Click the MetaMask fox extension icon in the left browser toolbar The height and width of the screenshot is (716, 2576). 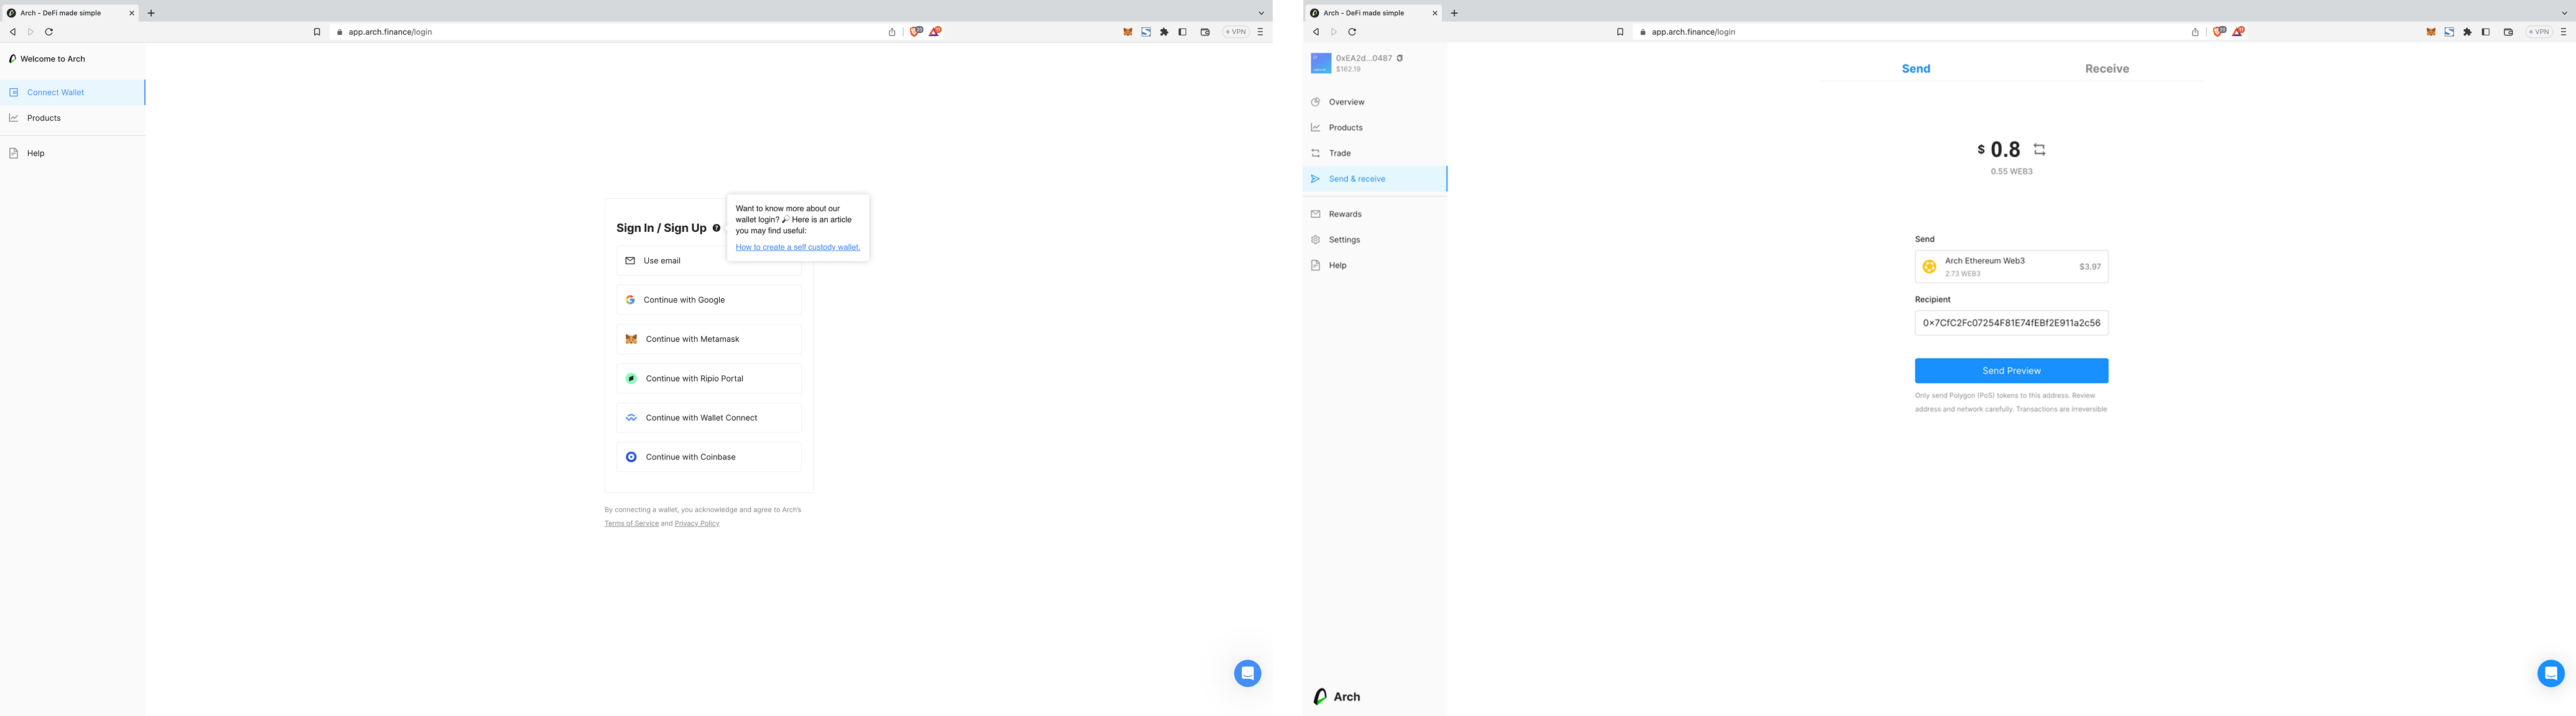click(x=1127, y=32)
